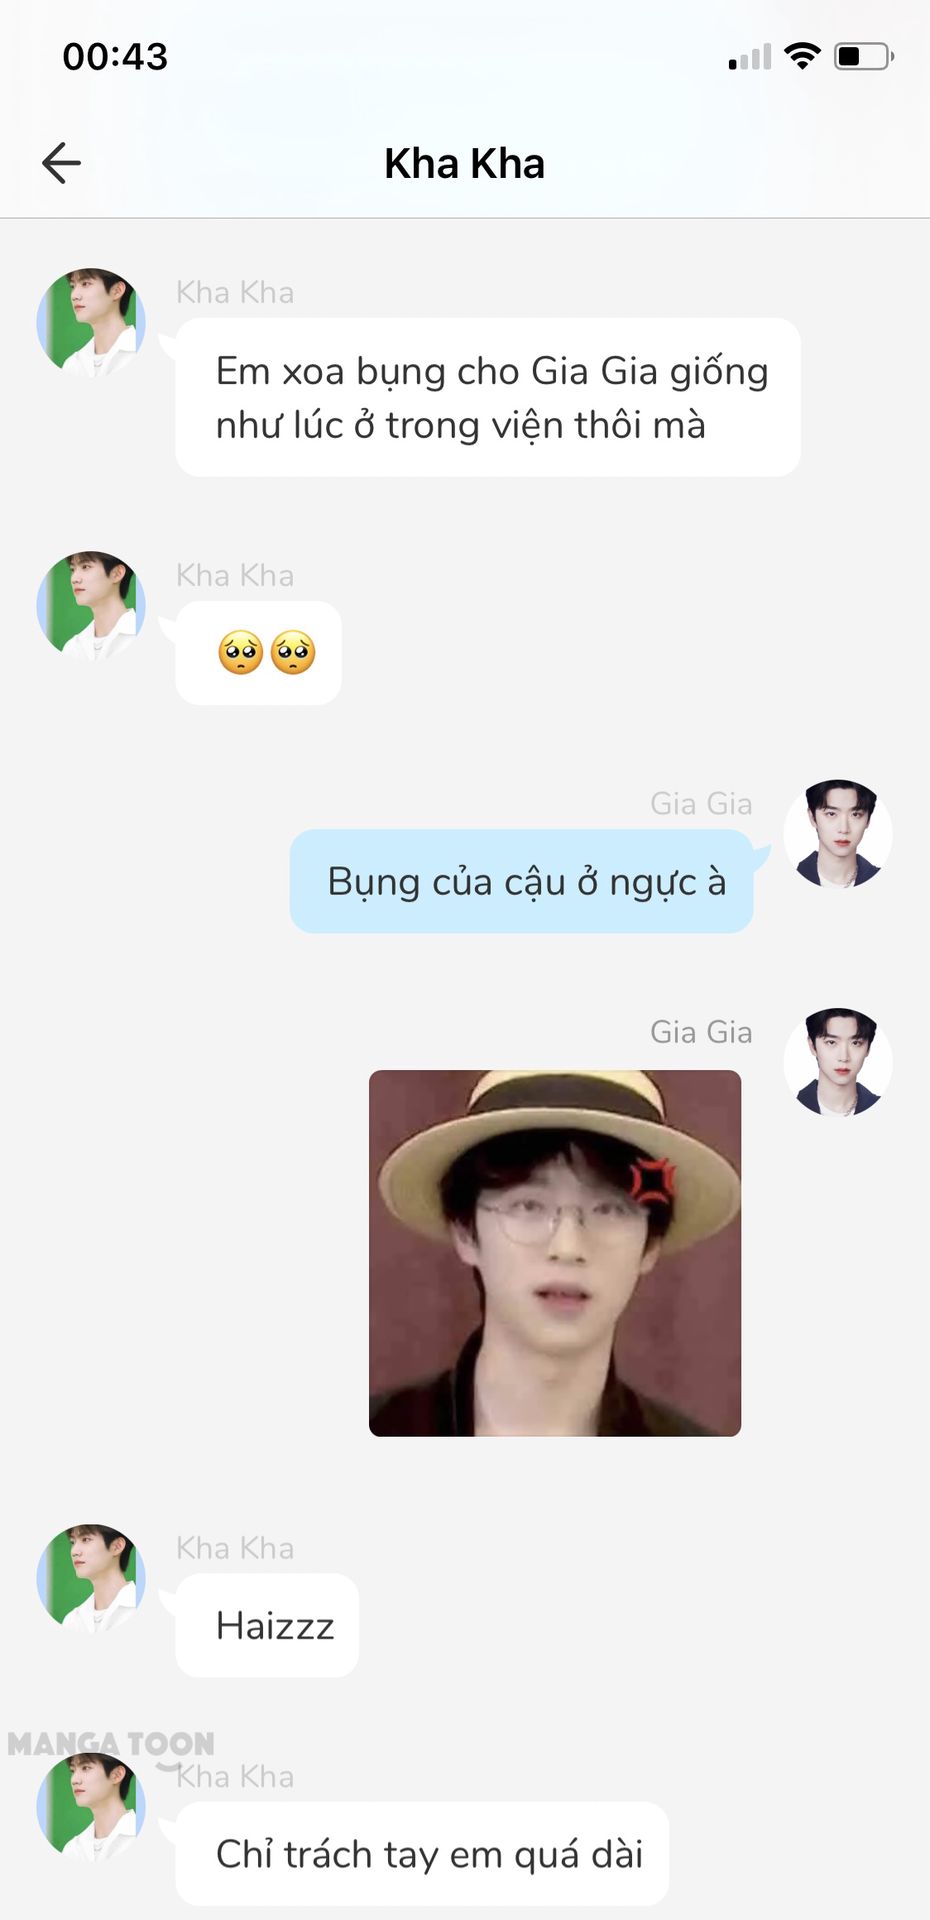
Task: Tap Gia Gia sender name above blue bubble
Action: (x=701, y=803)
